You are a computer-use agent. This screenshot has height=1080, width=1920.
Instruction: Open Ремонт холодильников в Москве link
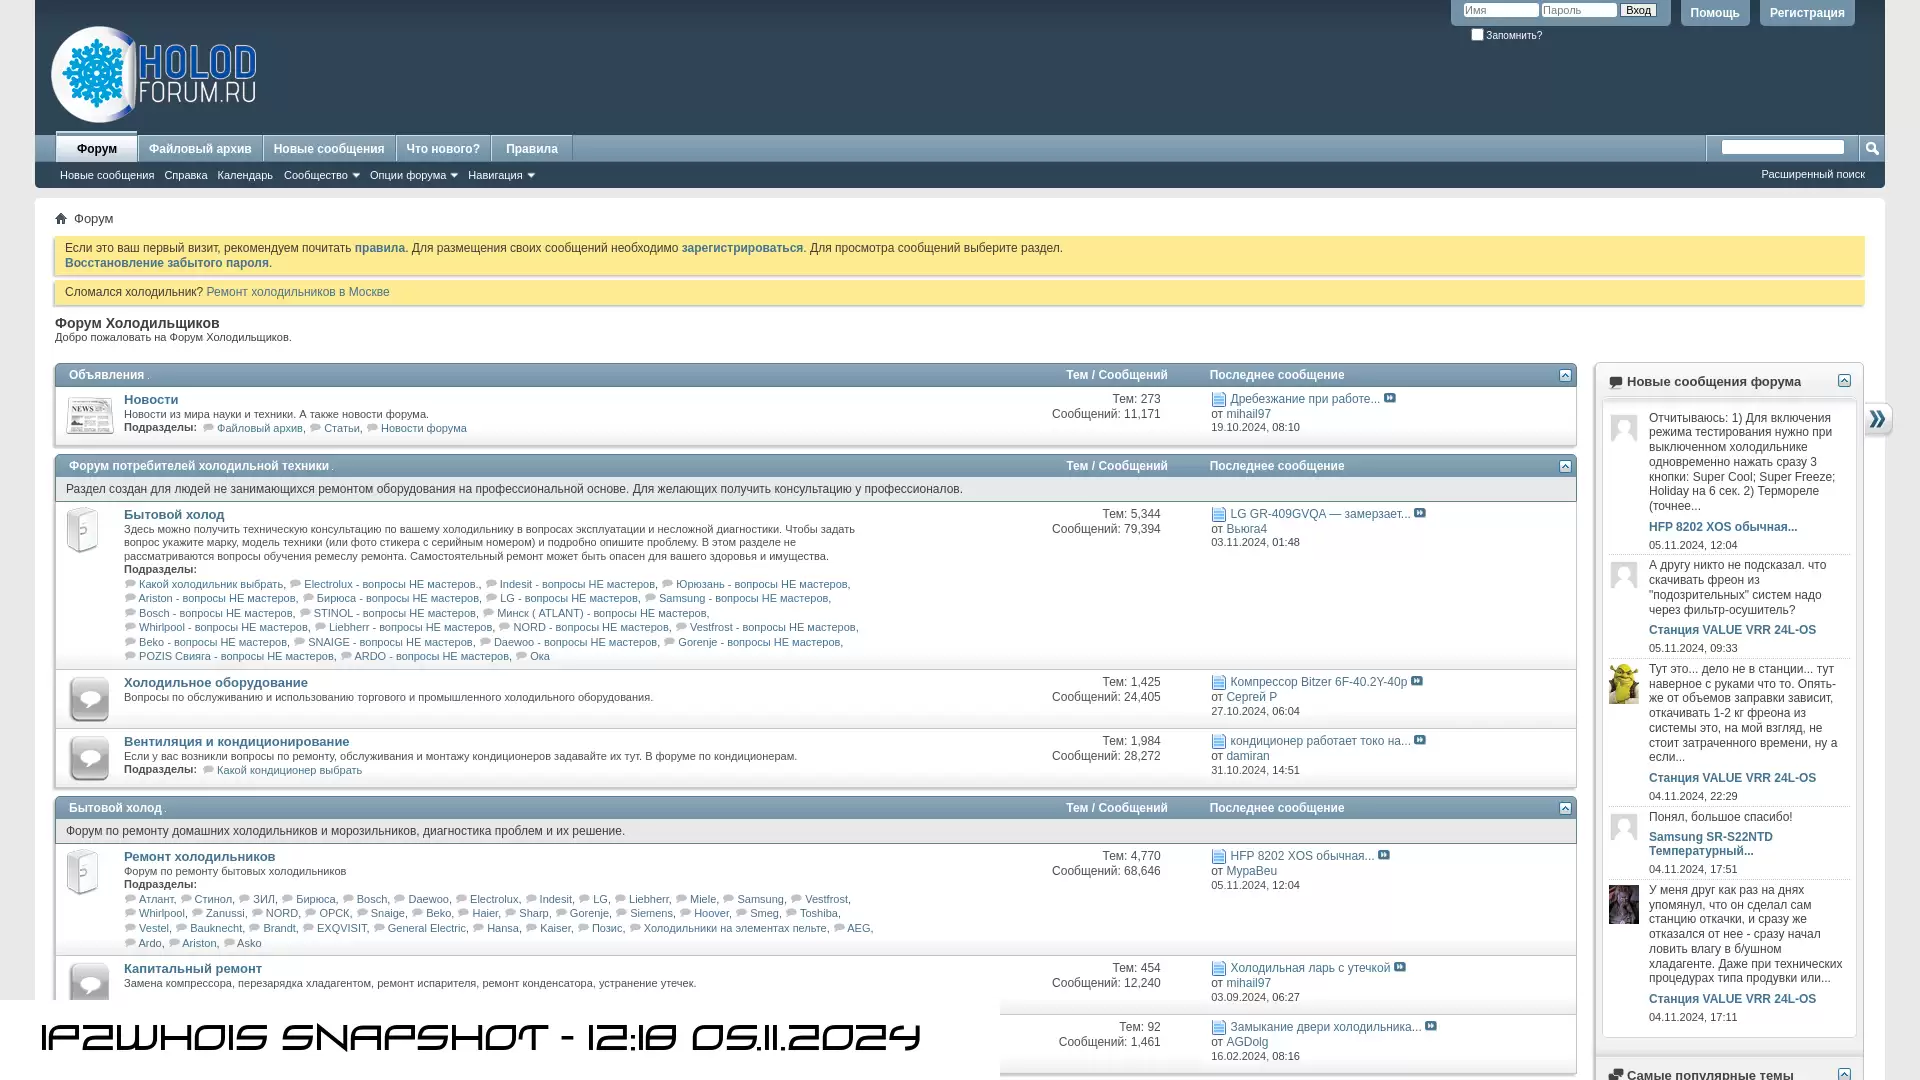pyautogui.click(x=298, y=292)
